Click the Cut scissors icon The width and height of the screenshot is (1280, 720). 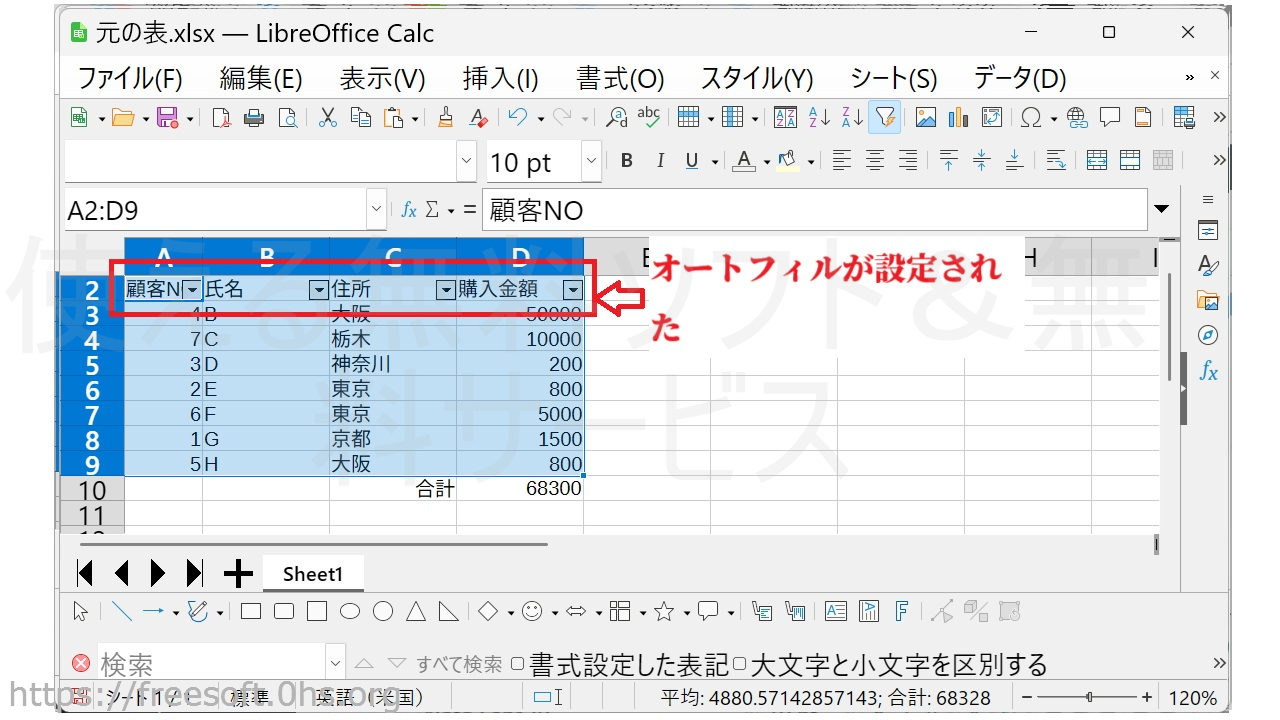(x=328, y=118)
